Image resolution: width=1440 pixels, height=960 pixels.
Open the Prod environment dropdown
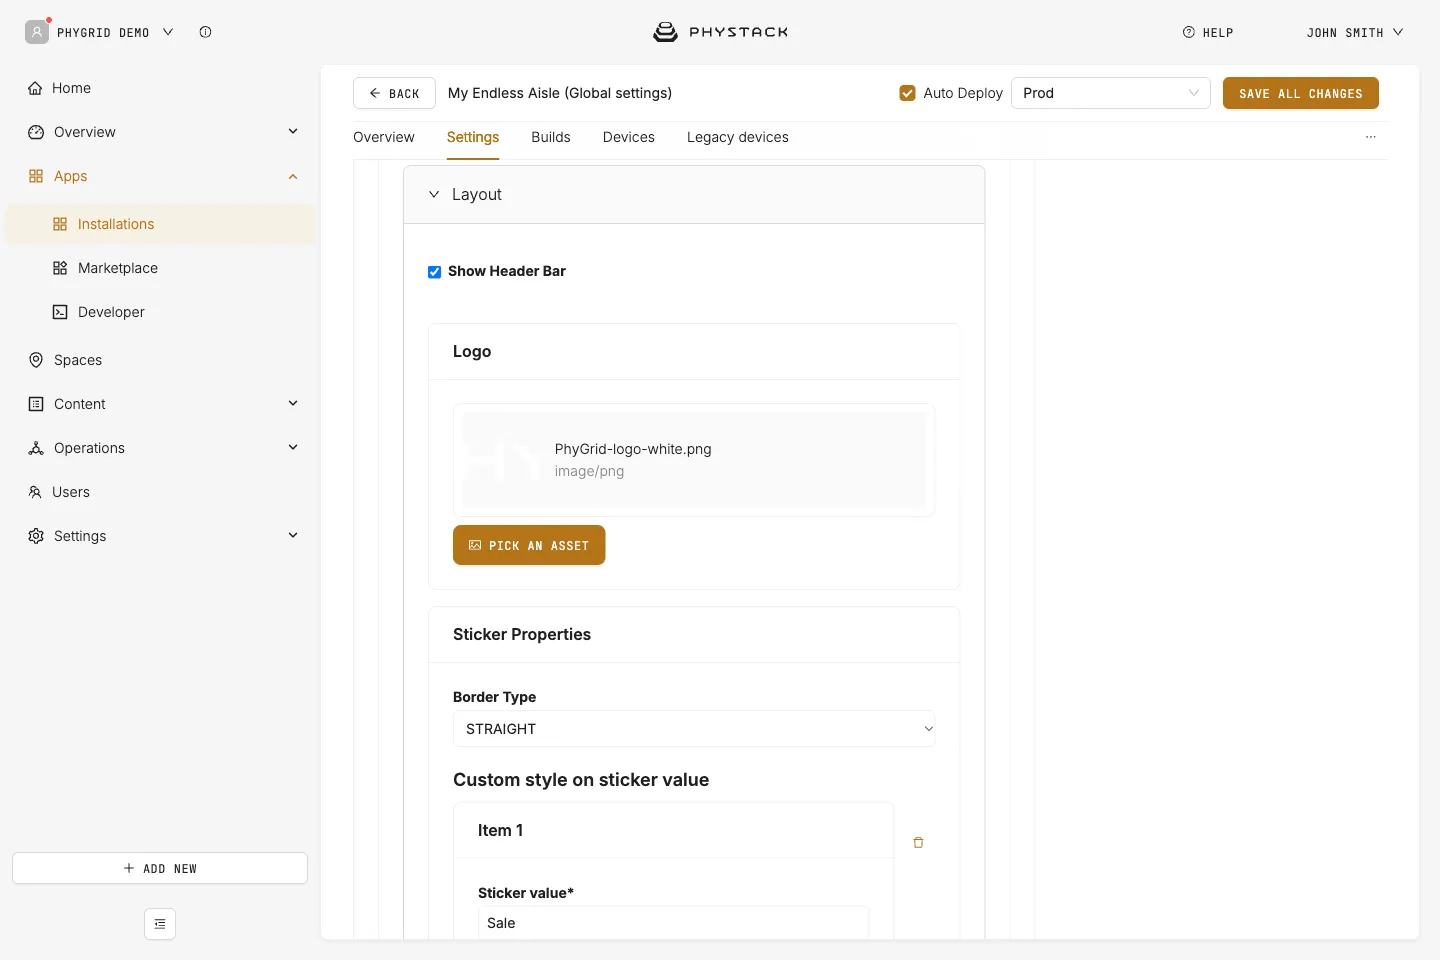[1110, 93]
